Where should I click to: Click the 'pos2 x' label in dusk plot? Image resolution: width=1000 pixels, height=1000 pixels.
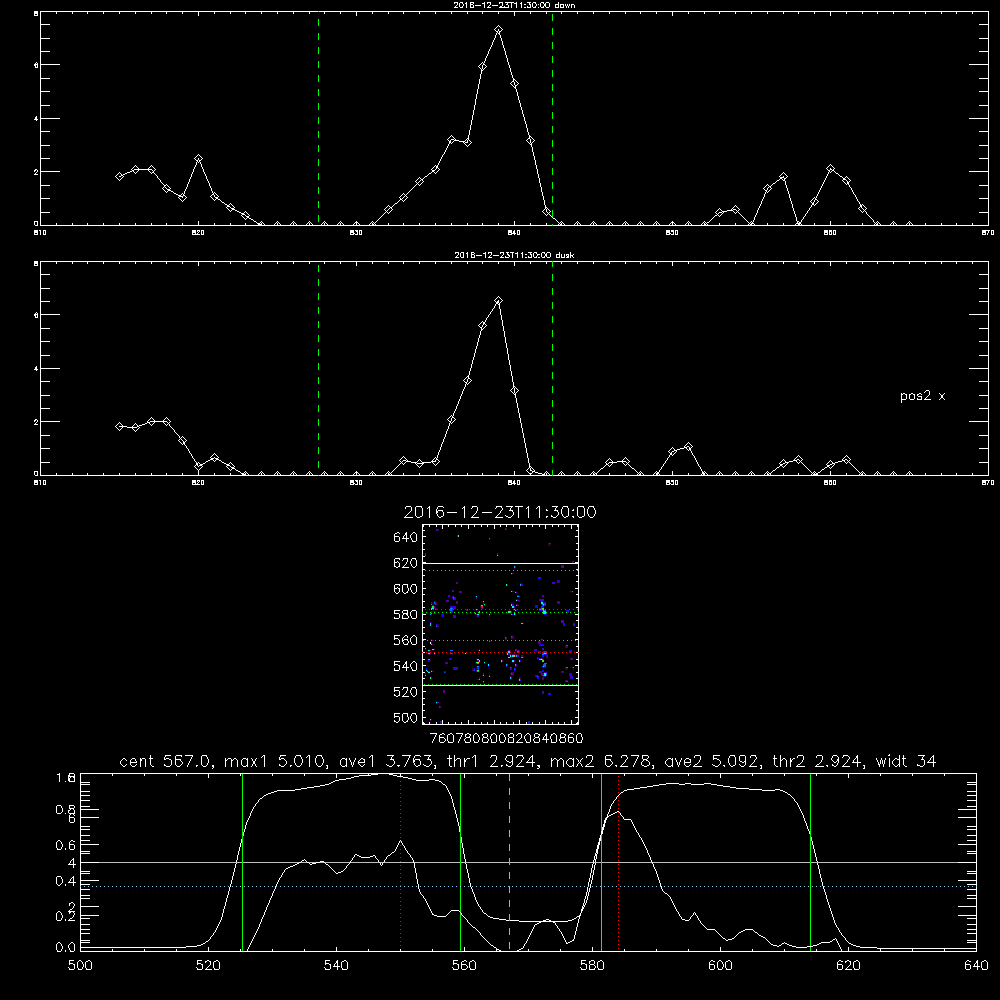[922, 396]
